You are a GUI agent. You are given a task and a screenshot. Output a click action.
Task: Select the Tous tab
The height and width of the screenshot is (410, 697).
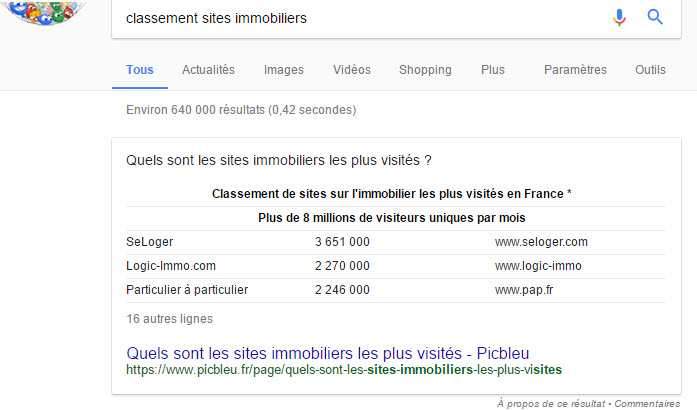click(140, 70)
